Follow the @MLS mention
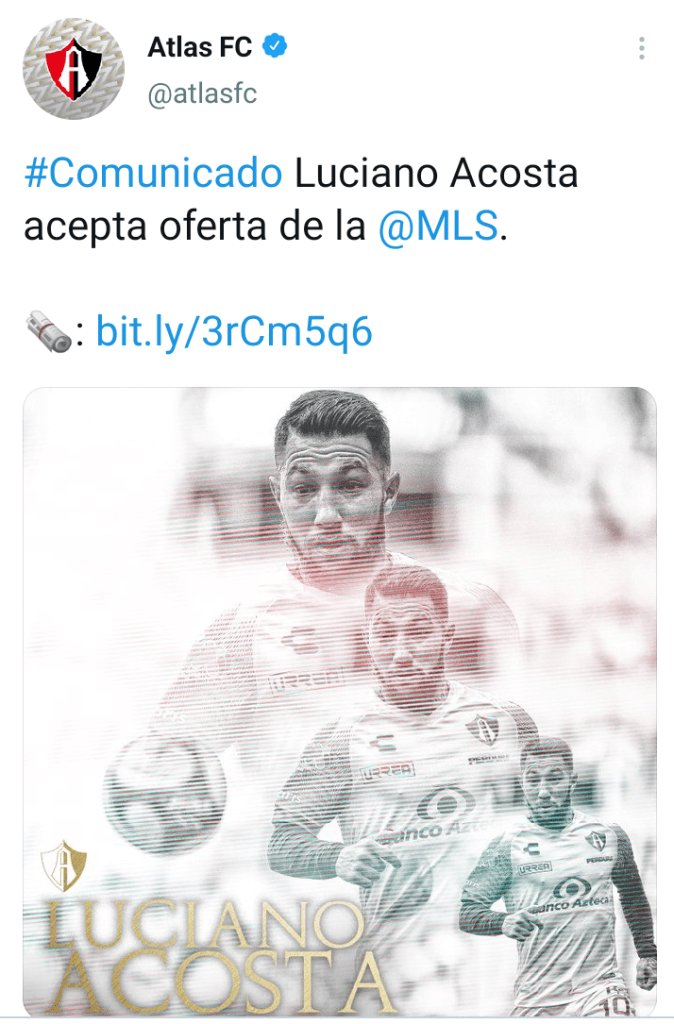674x1024 pixels. 438,227
